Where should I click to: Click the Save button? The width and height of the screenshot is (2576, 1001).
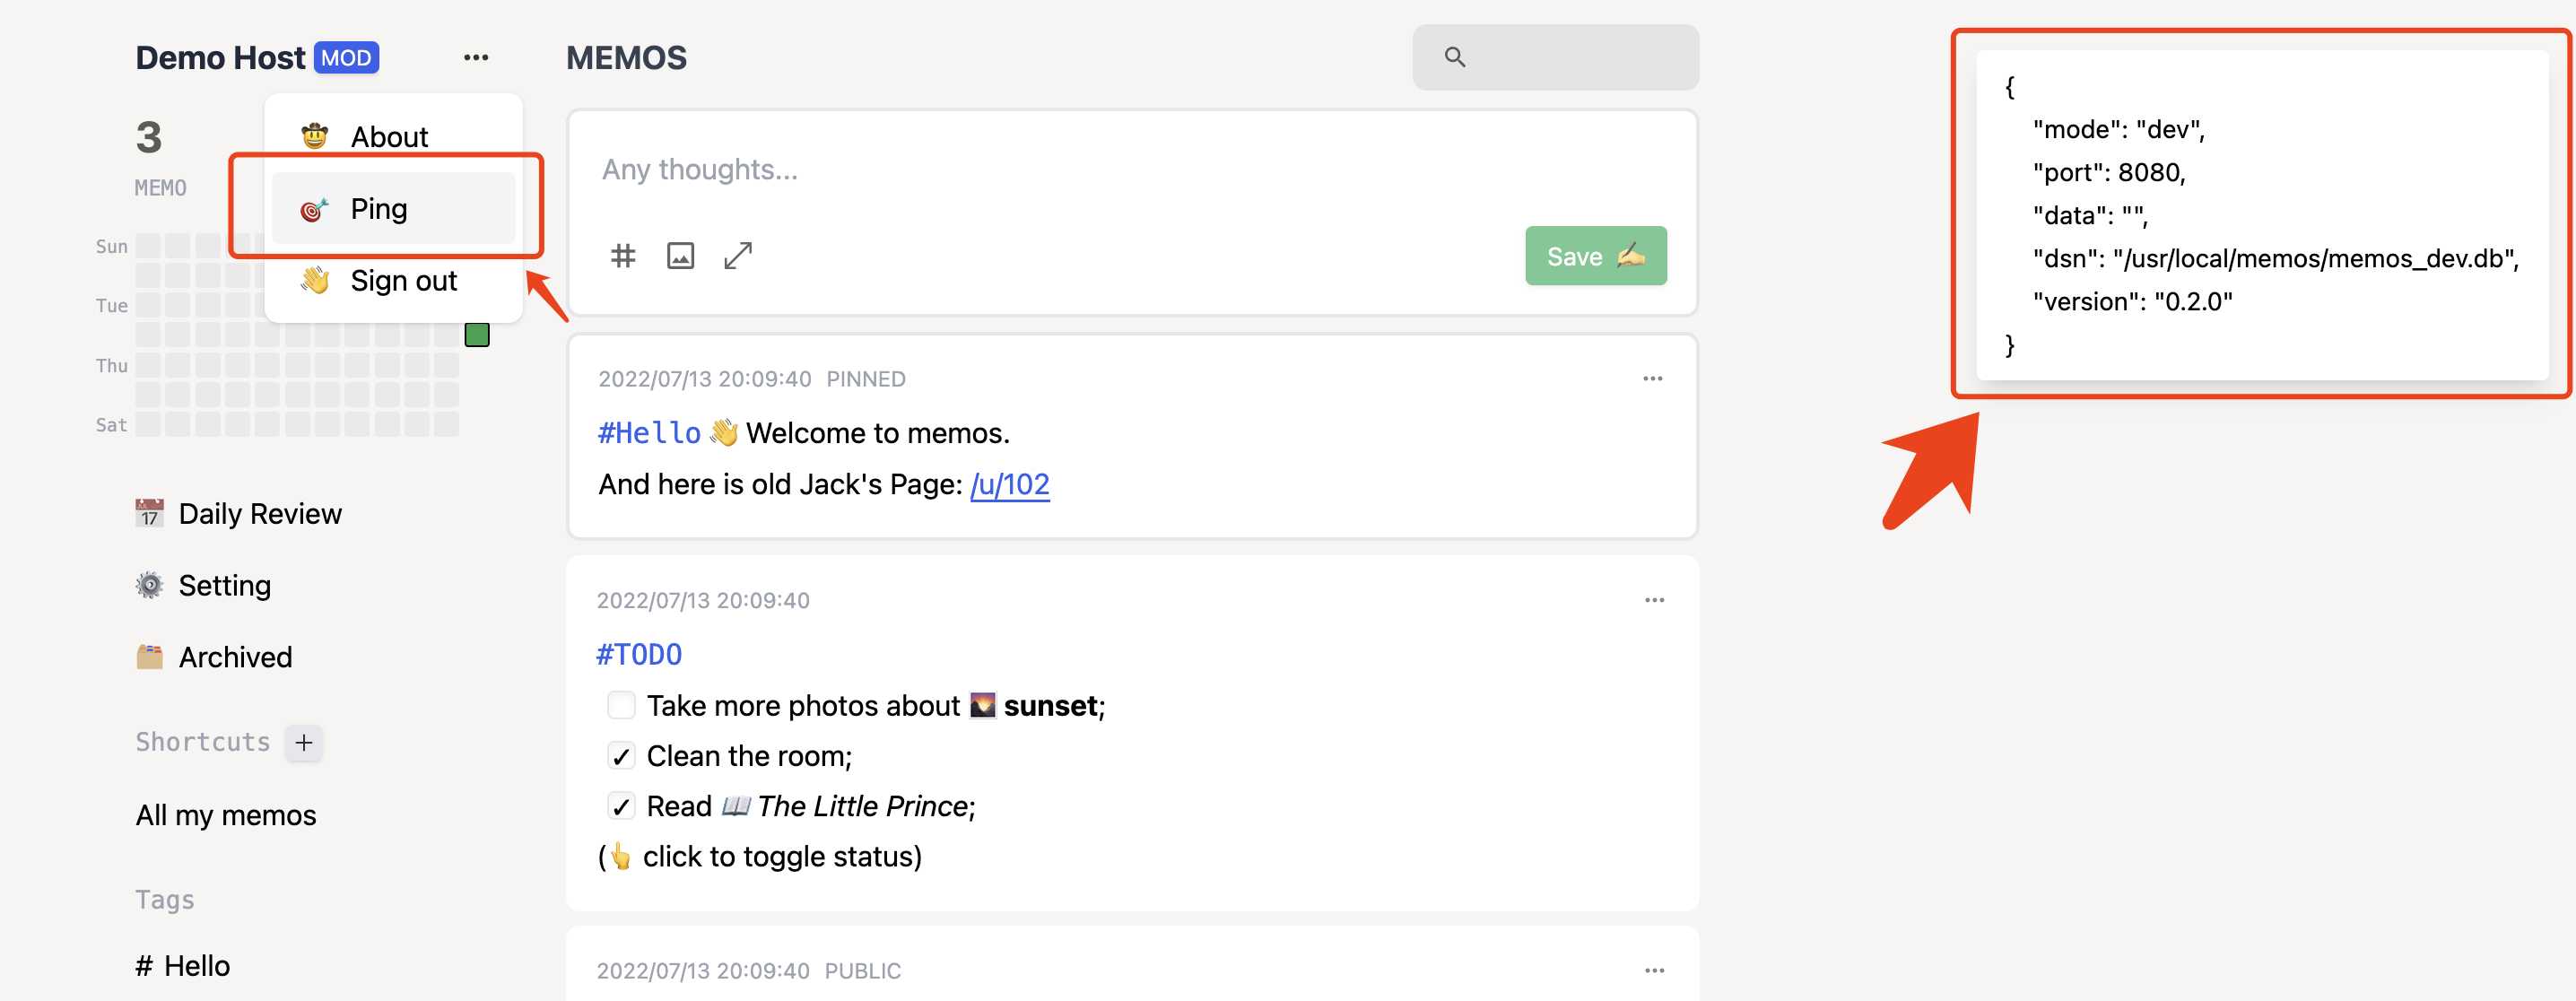tap(1595, 256)
